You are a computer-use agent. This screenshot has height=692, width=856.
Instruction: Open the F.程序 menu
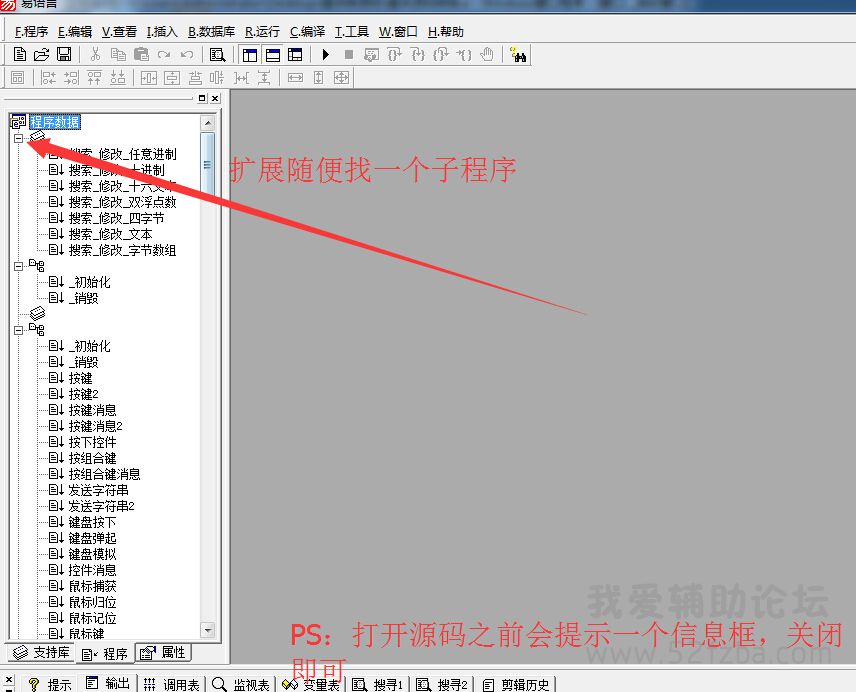[x=31, y=32]
